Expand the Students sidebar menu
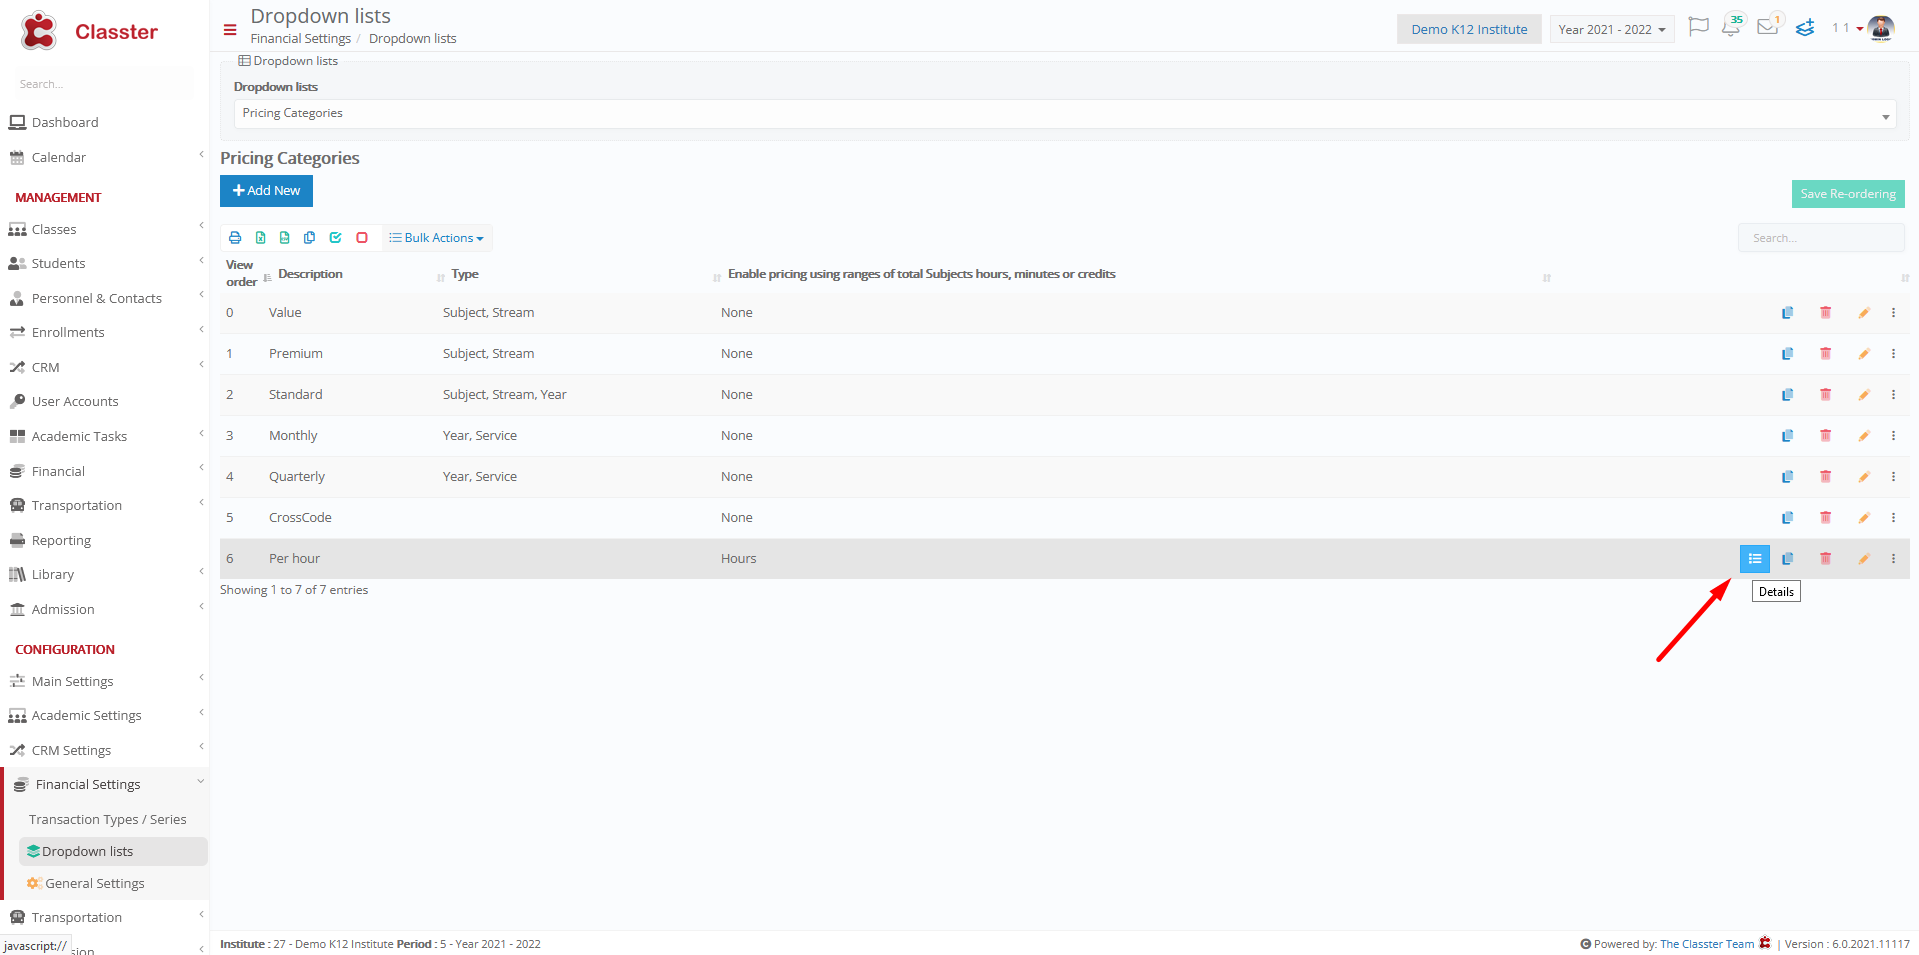 tap(105, 264)
